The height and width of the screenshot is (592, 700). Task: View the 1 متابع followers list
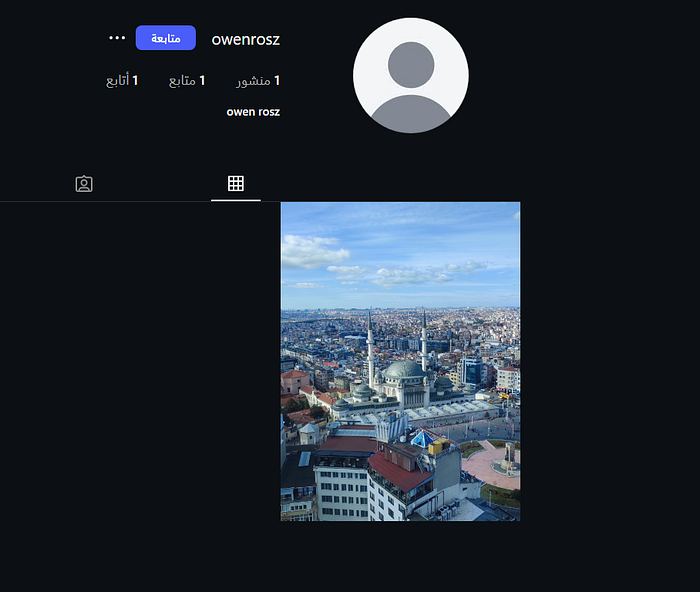pos(187,81)
